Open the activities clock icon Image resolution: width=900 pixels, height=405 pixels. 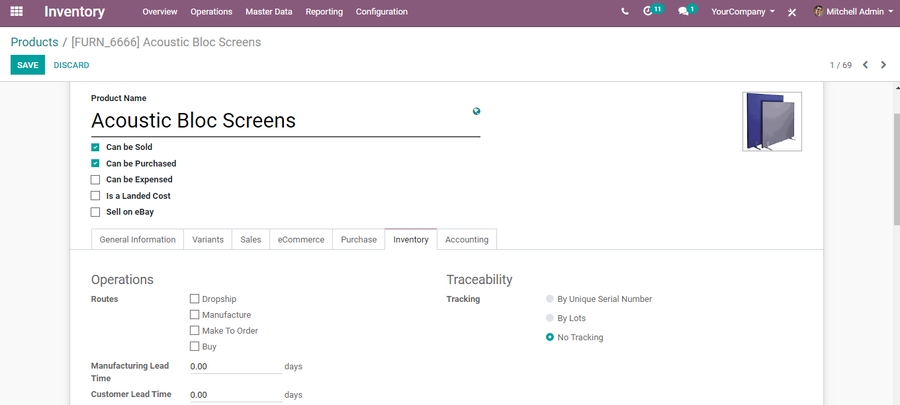click(x=649, y=12)
